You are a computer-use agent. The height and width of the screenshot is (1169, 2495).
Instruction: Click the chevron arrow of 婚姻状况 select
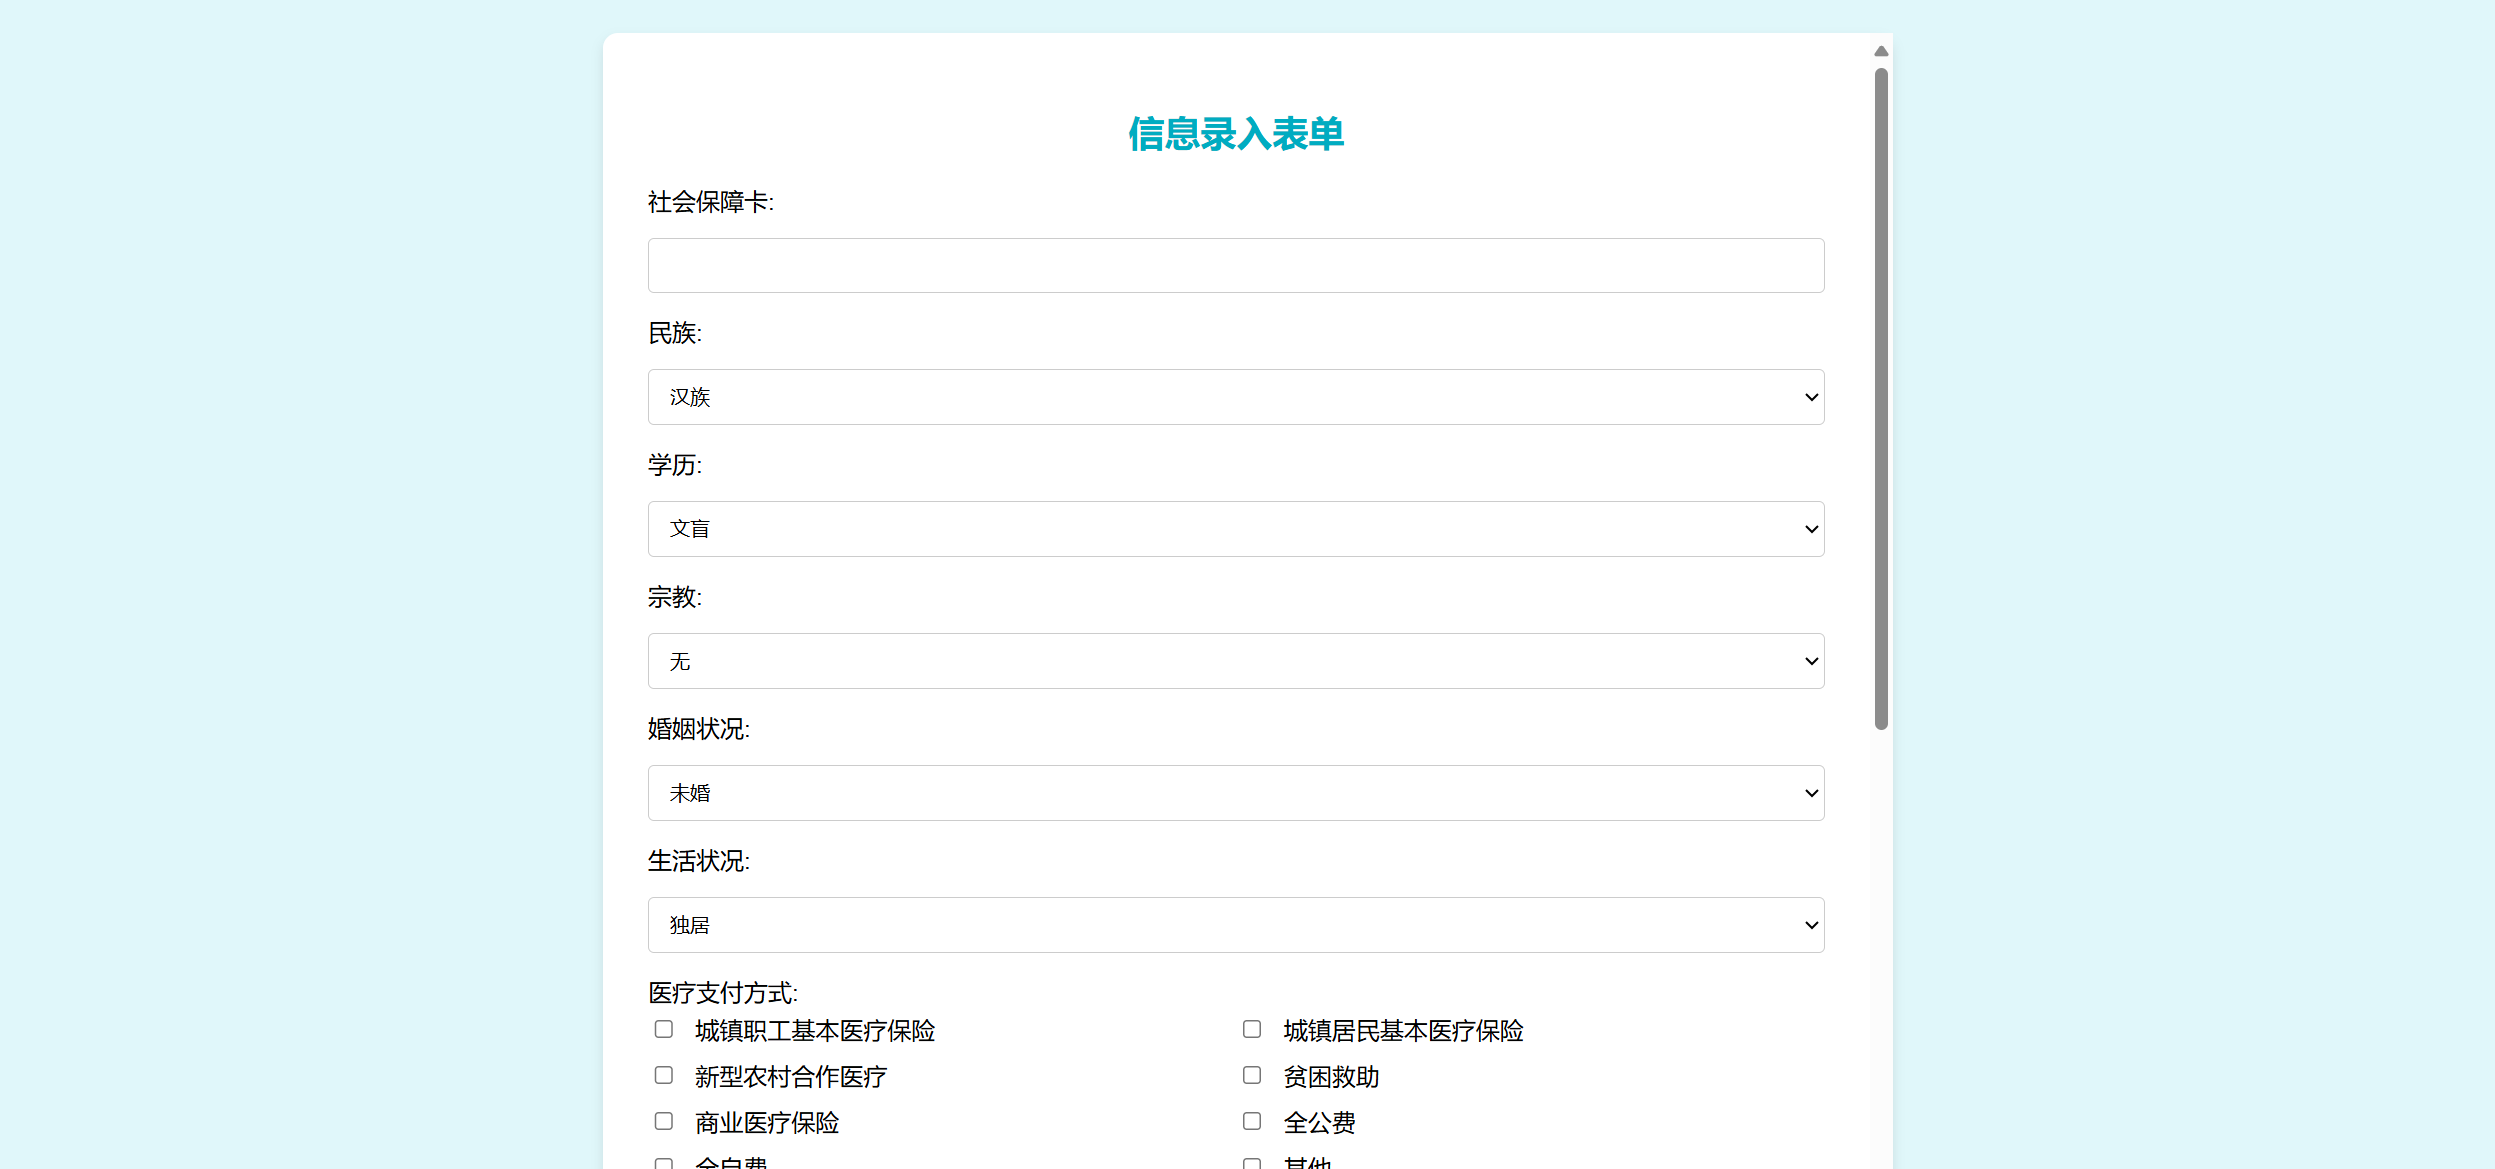[1811, 793]
